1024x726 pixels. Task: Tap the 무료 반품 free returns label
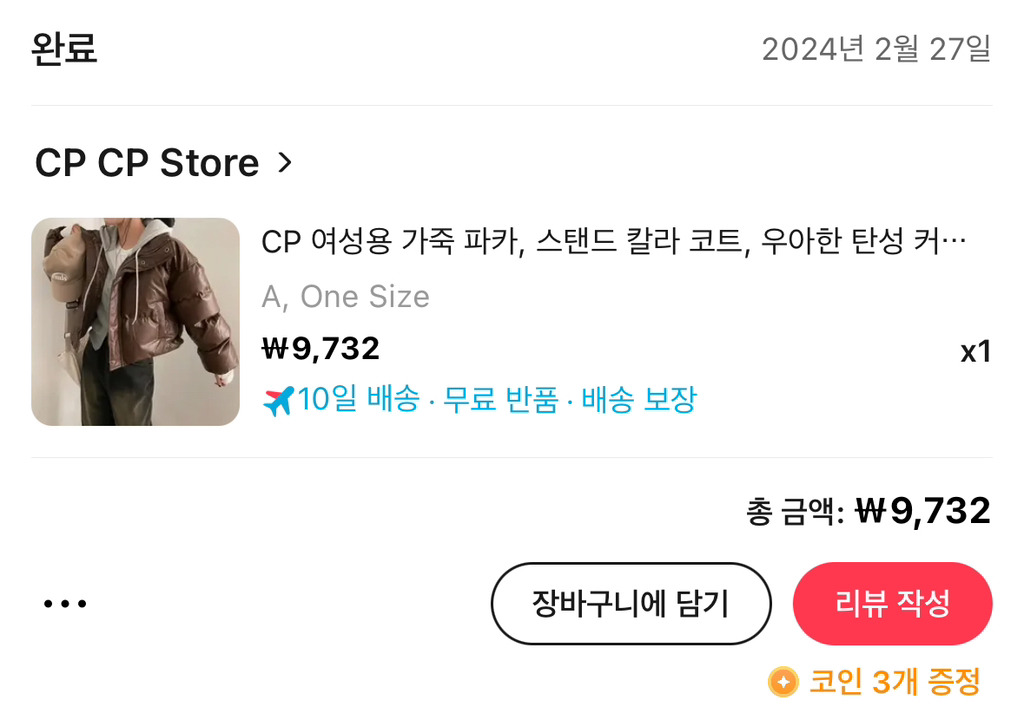pyautogui.click(x=501, y=399)
